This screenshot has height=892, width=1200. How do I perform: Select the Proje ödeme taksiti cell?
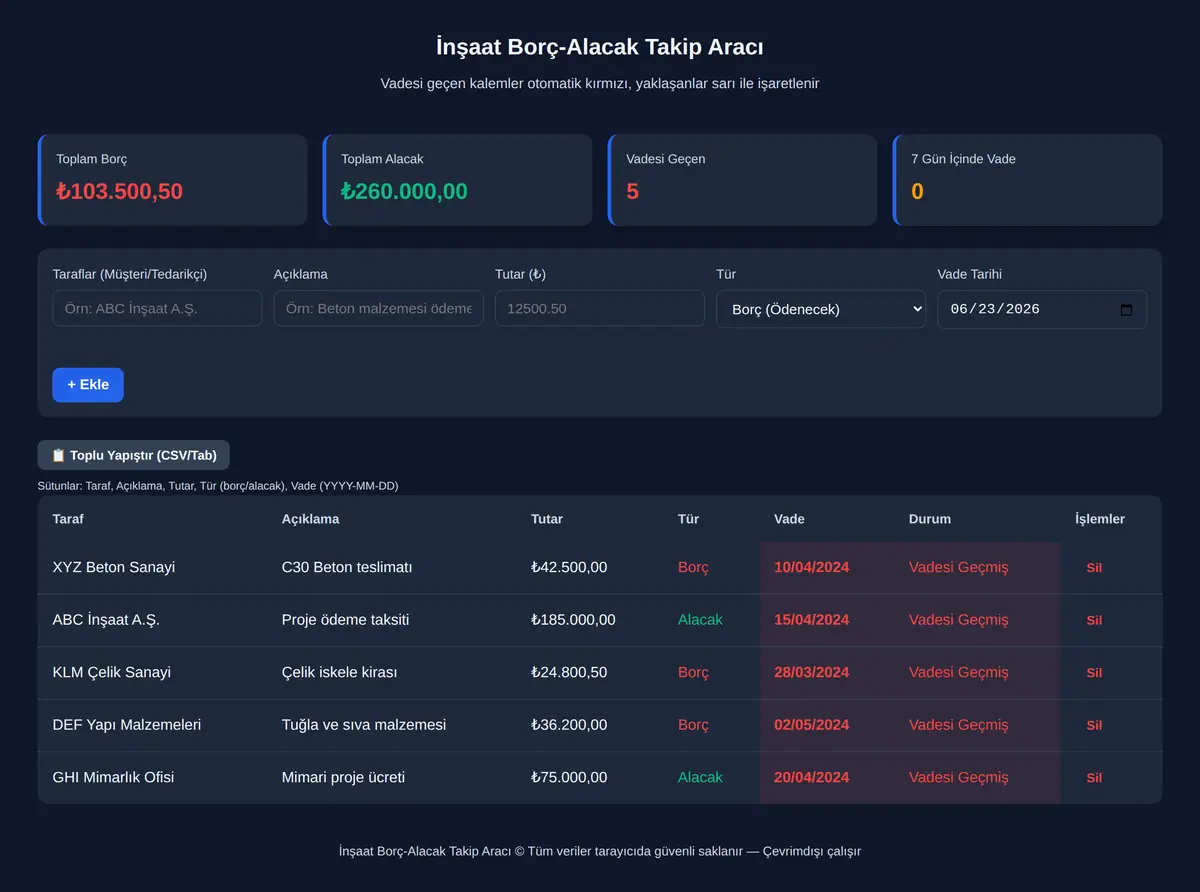tap(391, 620)
